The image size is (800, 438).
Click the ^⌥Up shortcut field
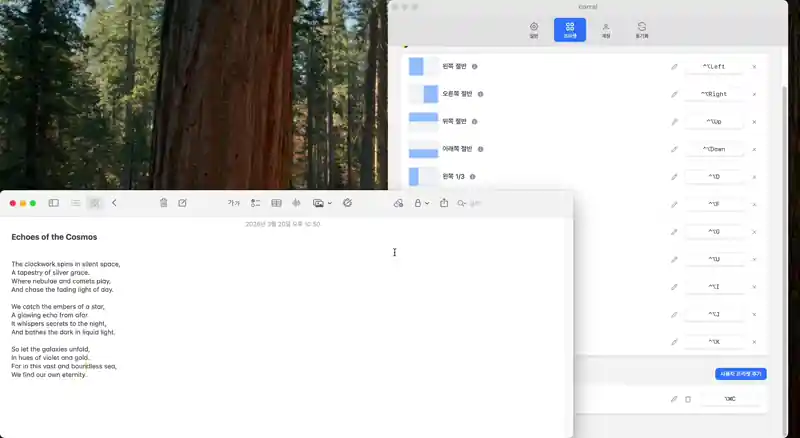(x=714, y=122)
